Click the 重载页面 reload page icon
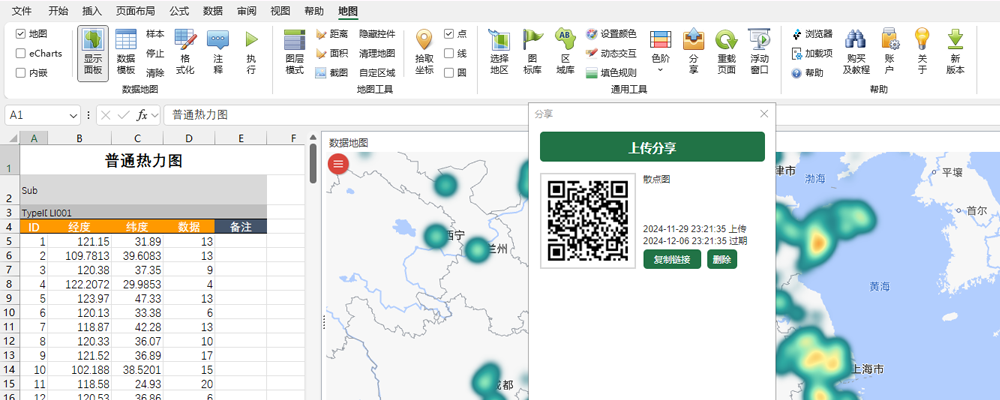The height and width of the screenshot is (400, 1000). [726, 52]
